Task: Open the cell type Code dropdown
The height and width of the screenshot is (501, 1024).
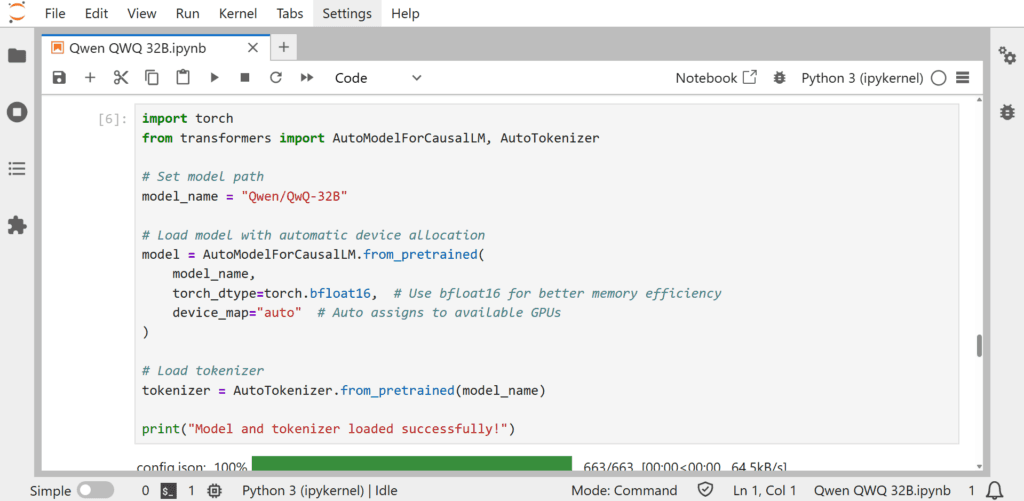Action: click(378, 78)
